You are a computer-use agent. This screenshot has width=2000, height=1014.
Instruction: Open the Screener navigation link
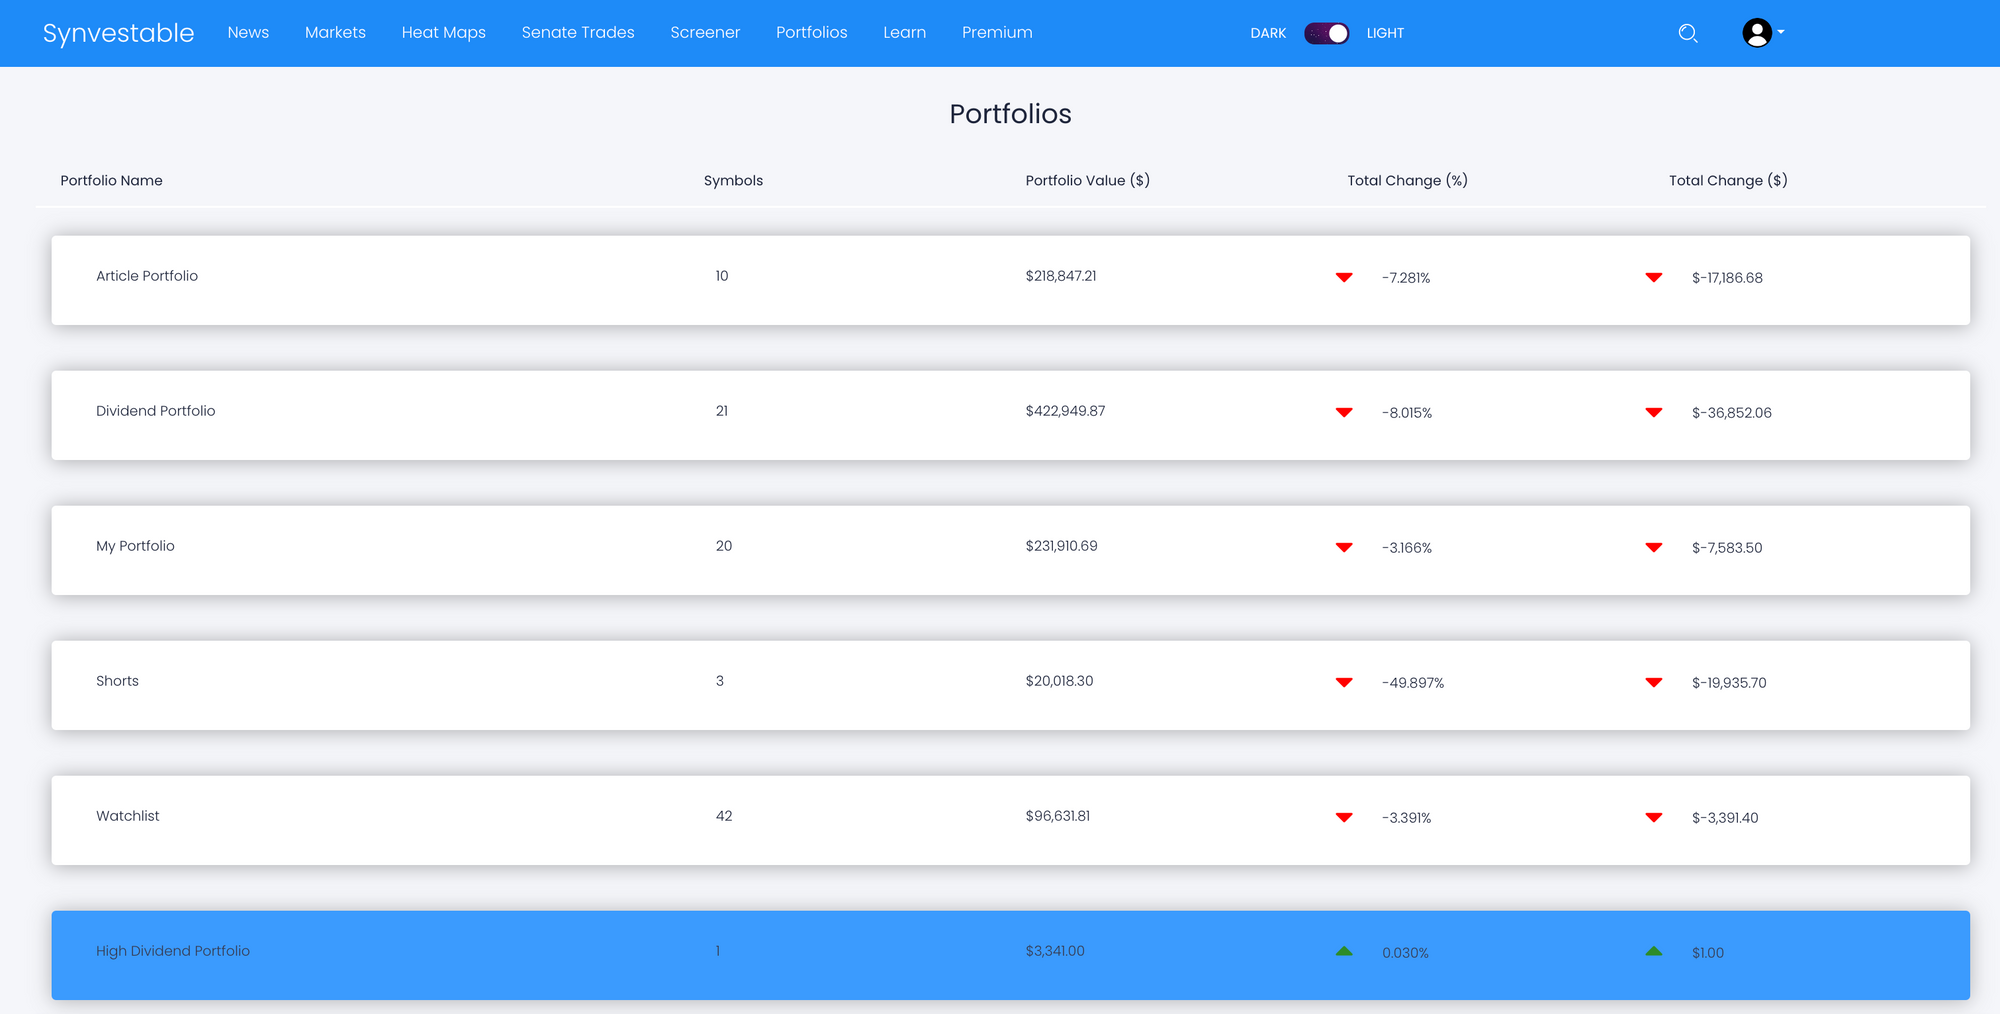705,33
